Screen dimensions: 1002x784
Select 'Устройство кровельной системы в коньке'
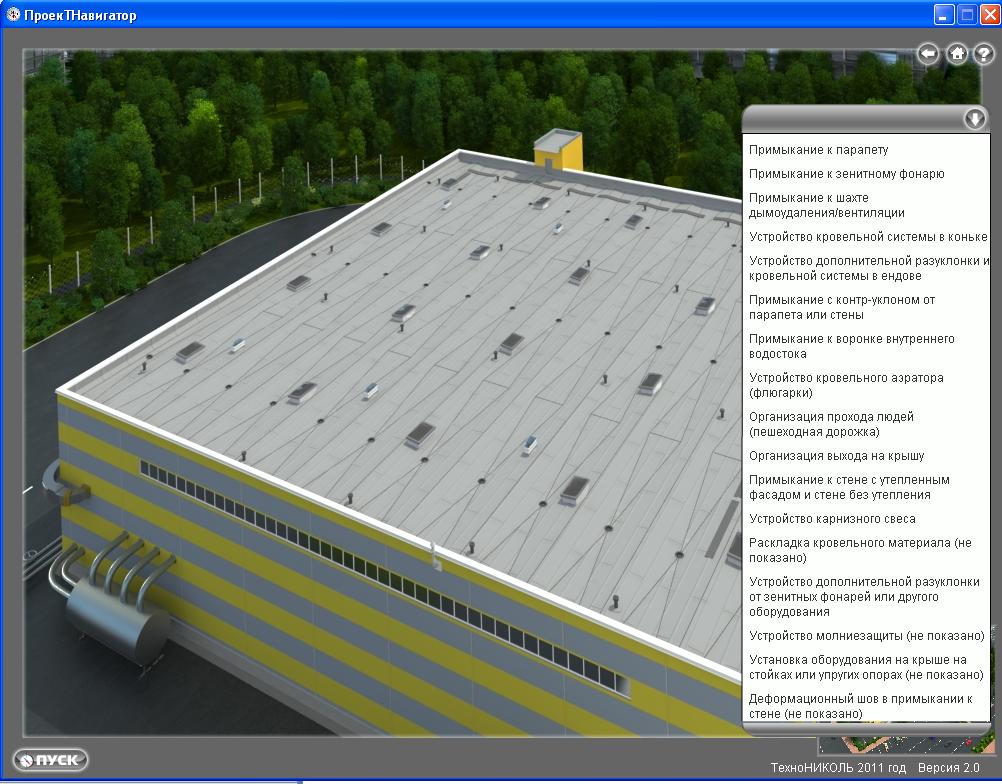pos(868,237)
